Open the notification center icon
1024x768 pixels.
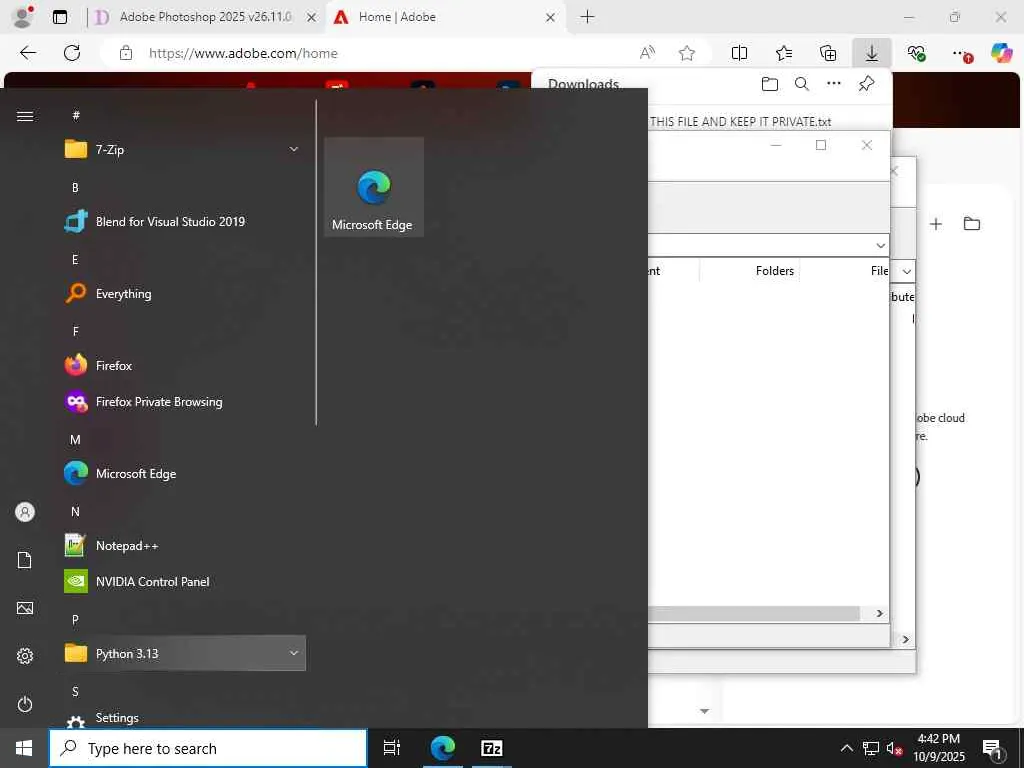992,749
